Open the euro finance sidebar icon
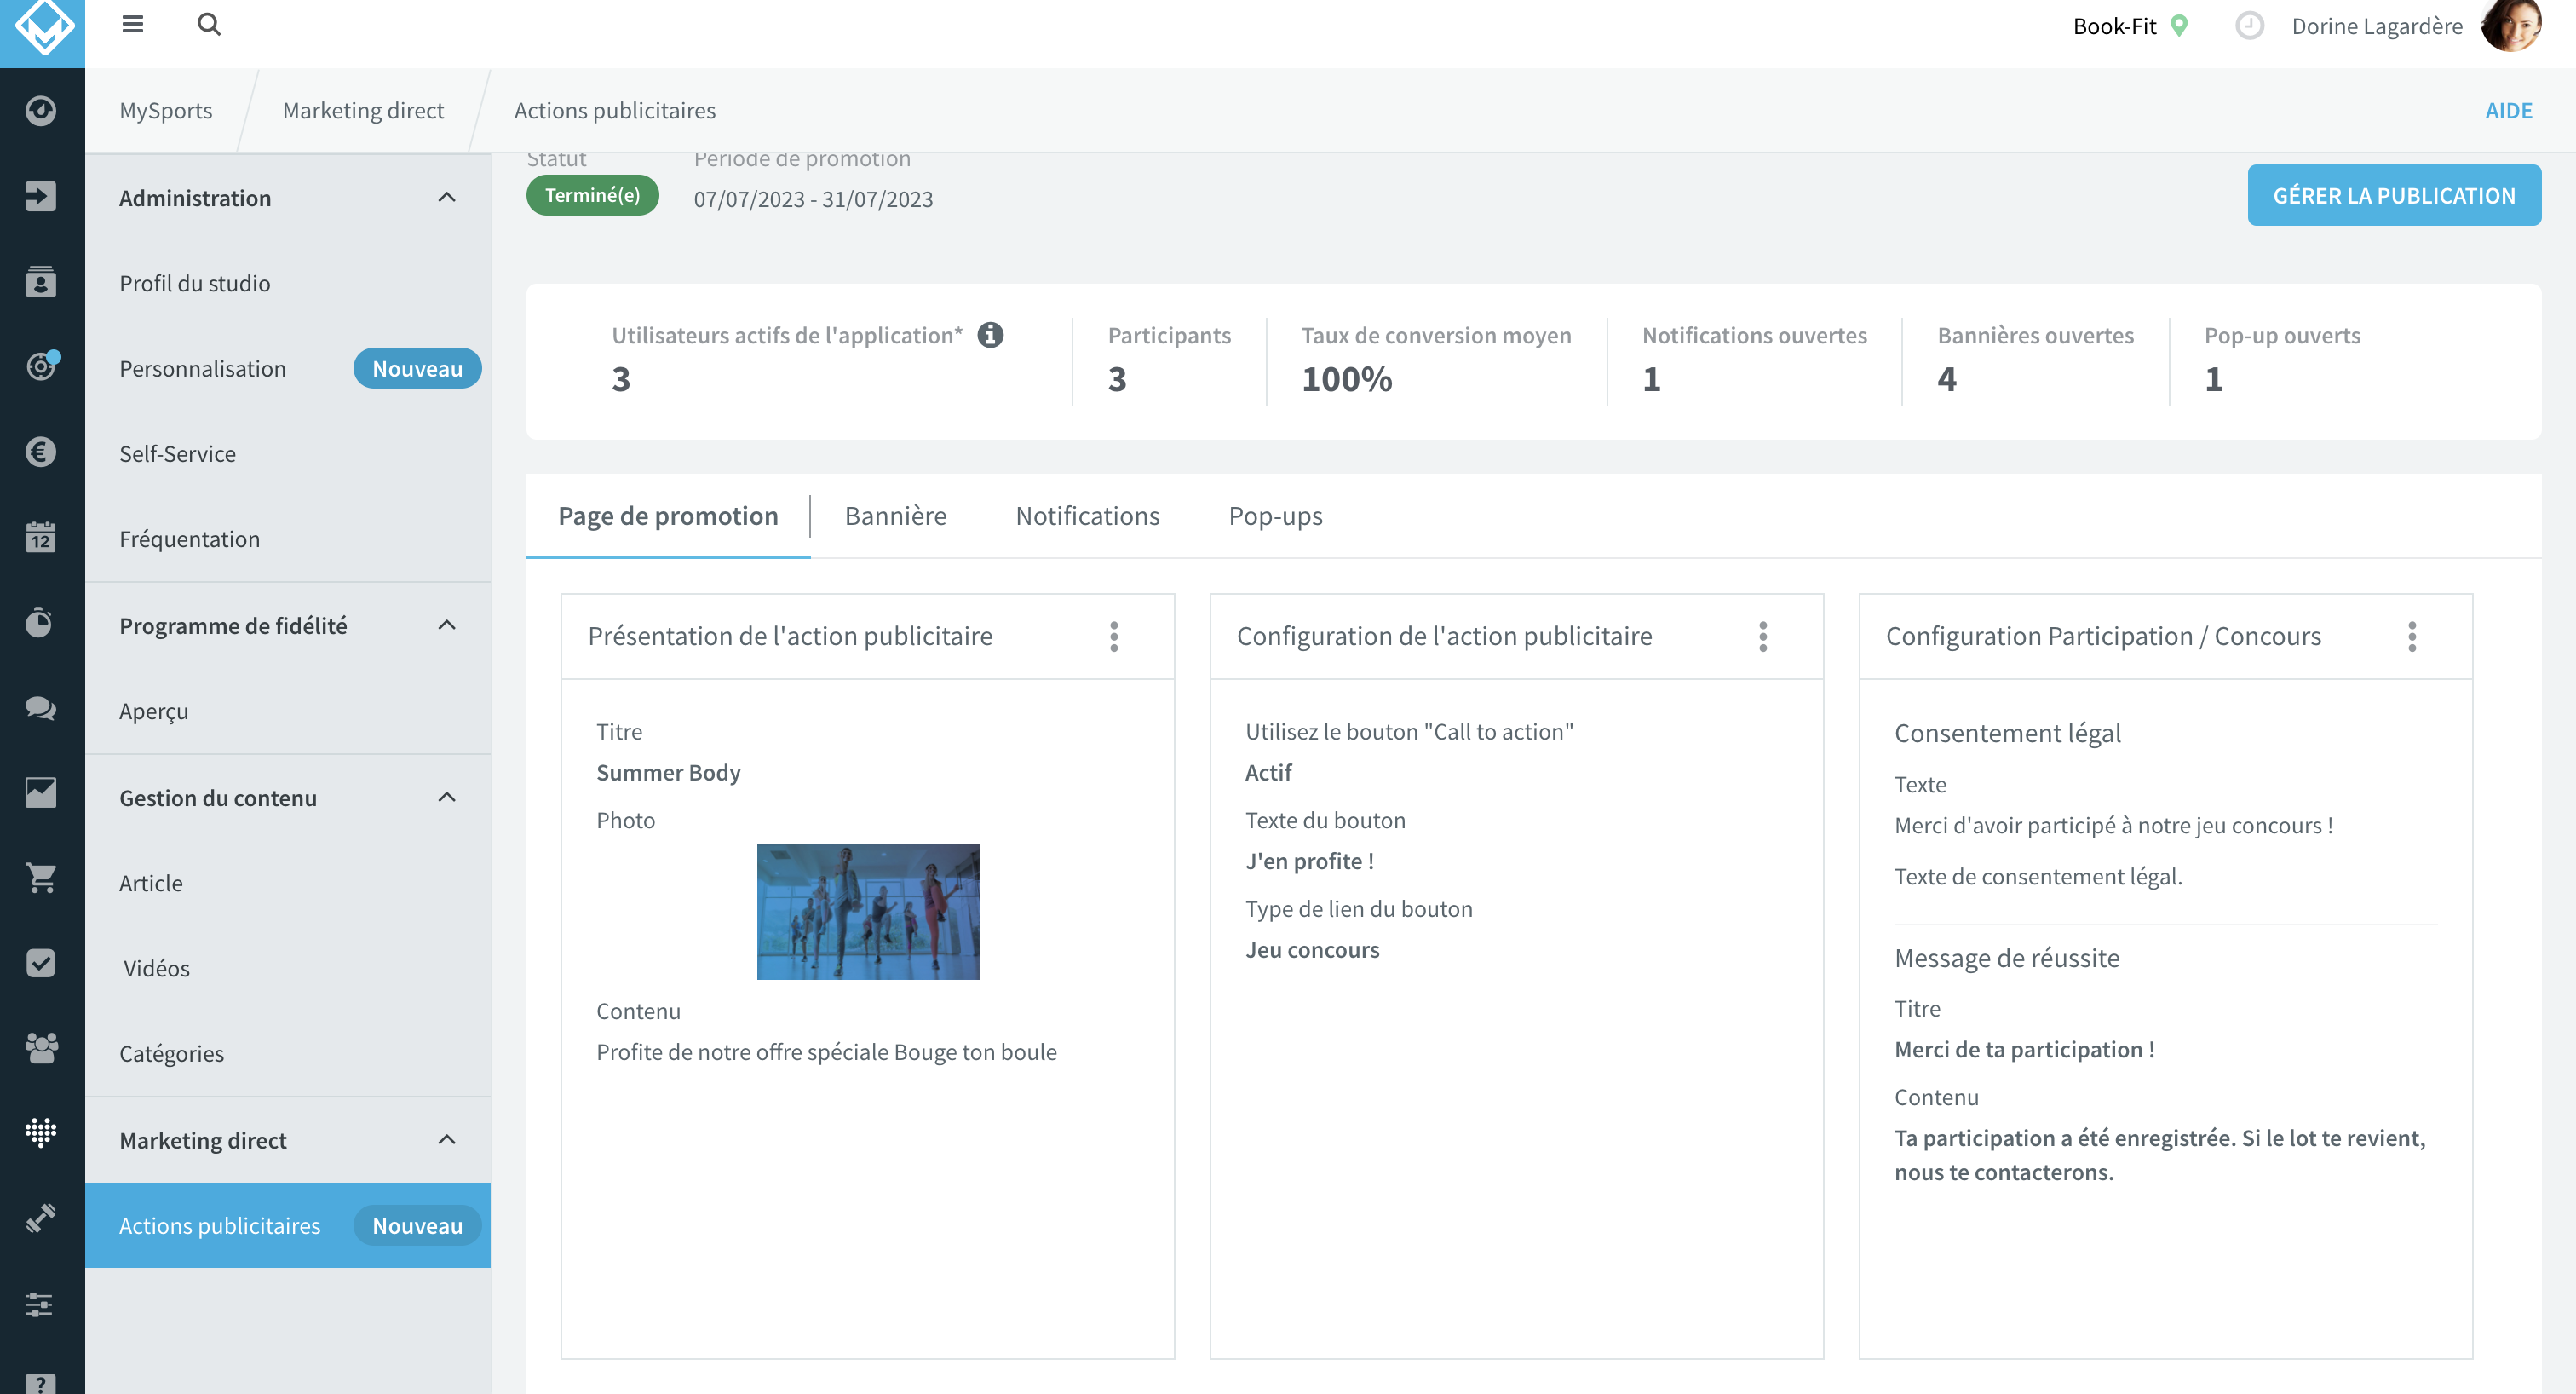2576x1394 pixels. (40, 452)
